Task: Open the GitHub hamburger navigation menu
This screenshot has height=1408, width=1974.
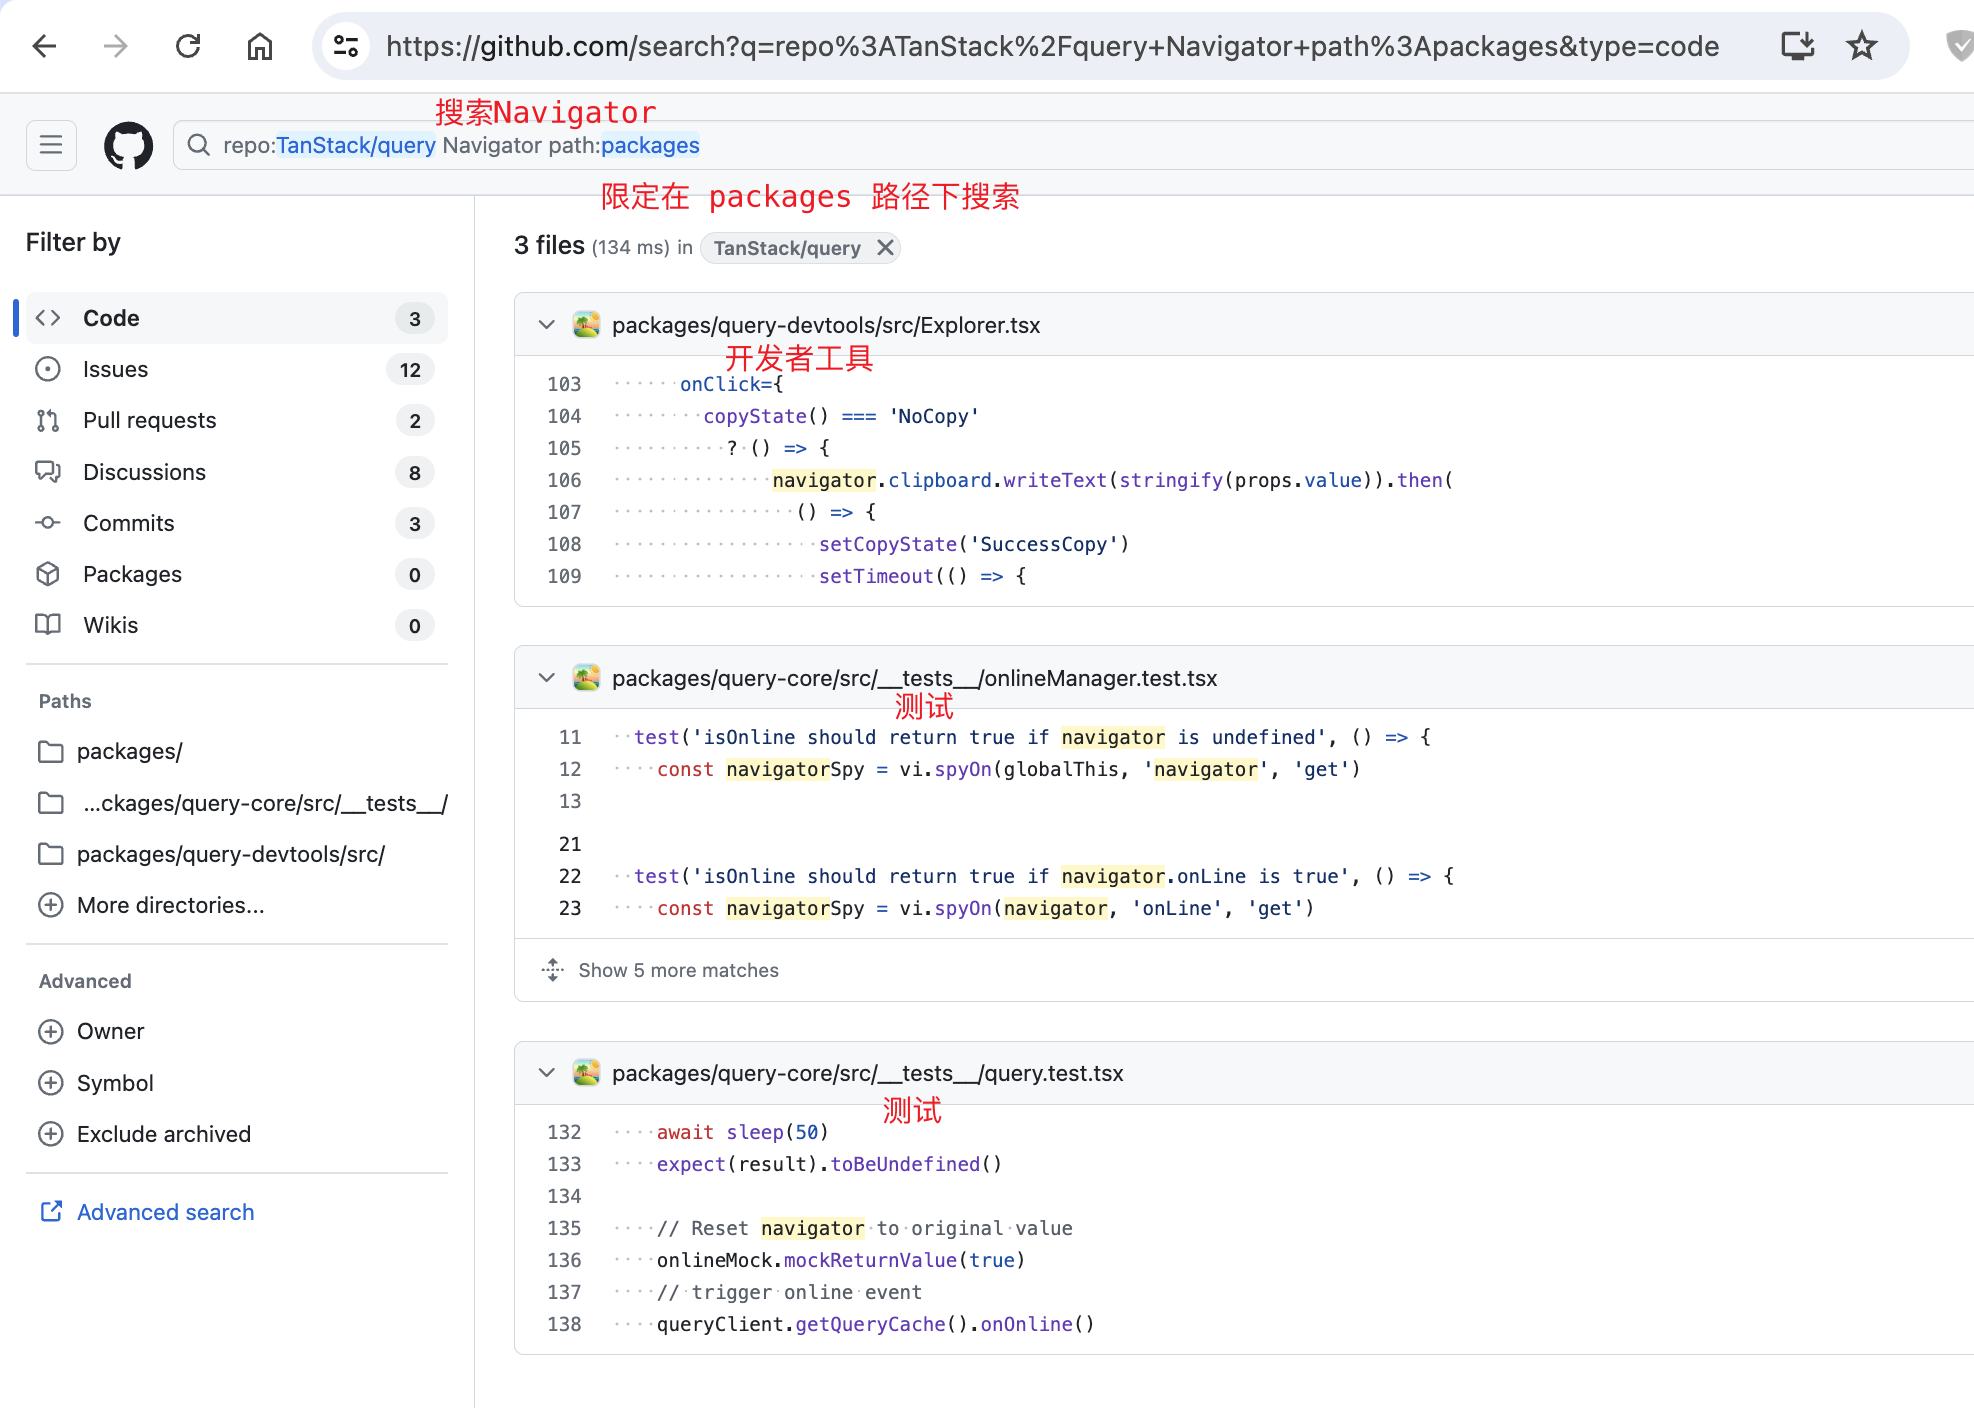Action: [51, 145]
